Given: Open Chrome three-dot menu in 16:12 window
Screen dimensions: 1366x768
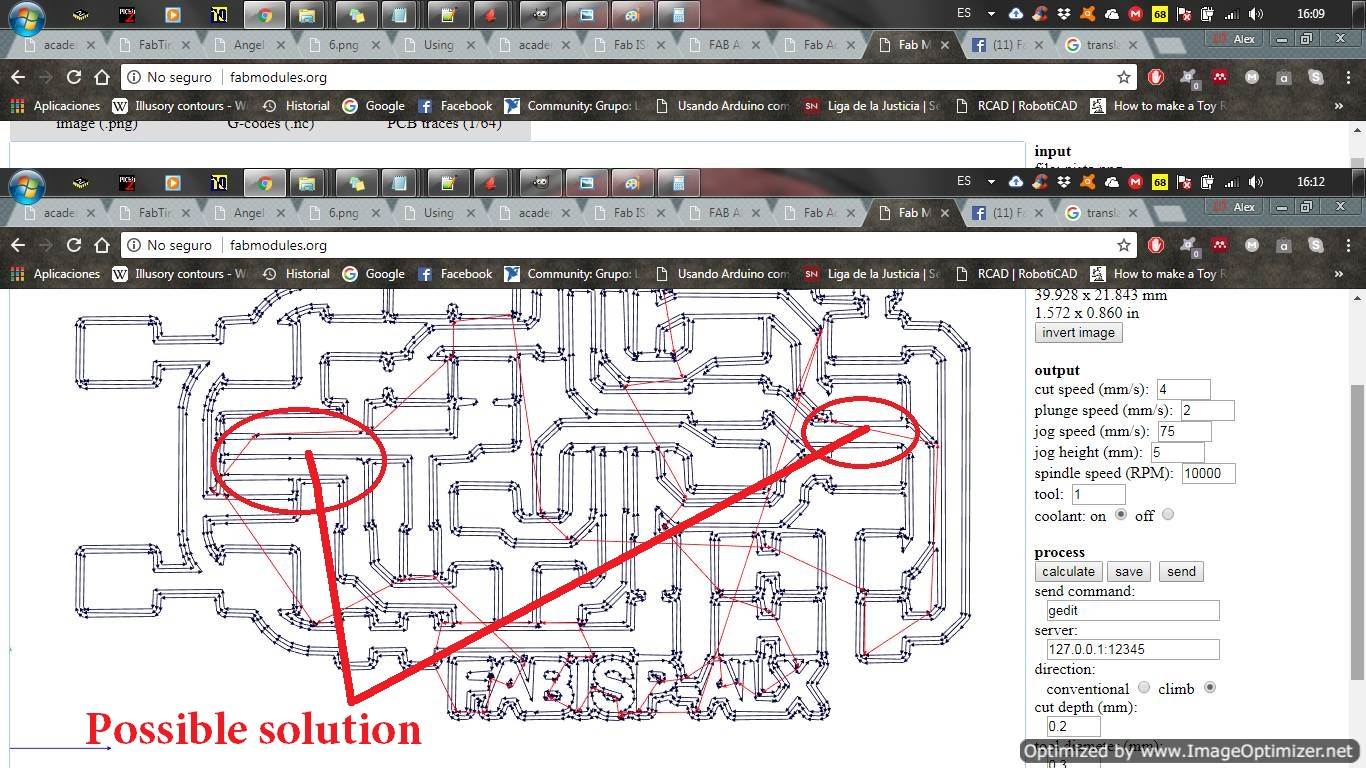Looking at the screenshot, I should click(x=1346, y=245).
